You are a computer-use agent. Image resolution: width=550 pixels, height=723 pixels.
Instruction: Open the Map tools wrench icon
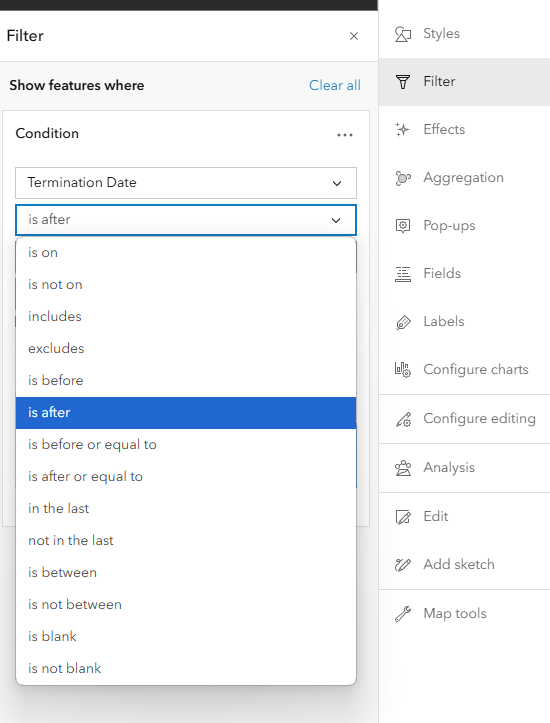[402, 614]
